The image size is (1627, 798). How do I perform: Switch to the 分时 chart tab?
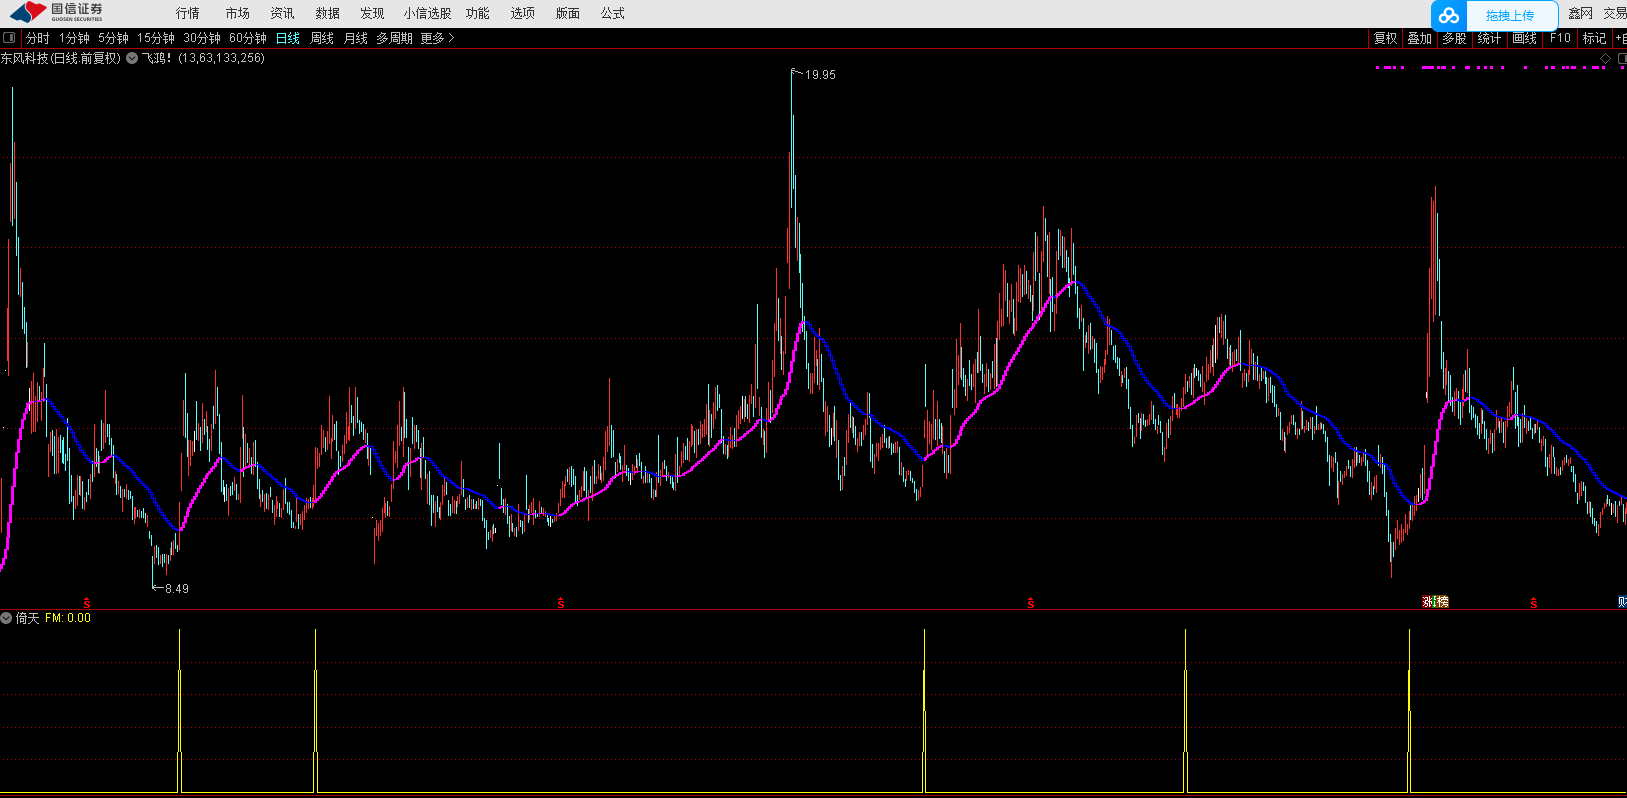click(x=38, y=38)
